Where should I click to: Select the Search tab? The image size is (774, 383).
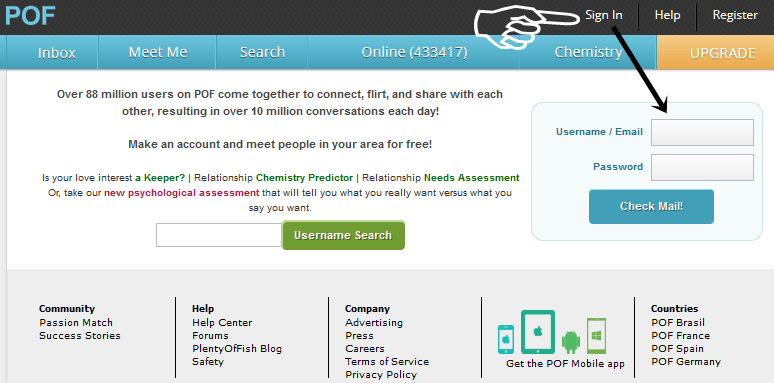point(262,52)
